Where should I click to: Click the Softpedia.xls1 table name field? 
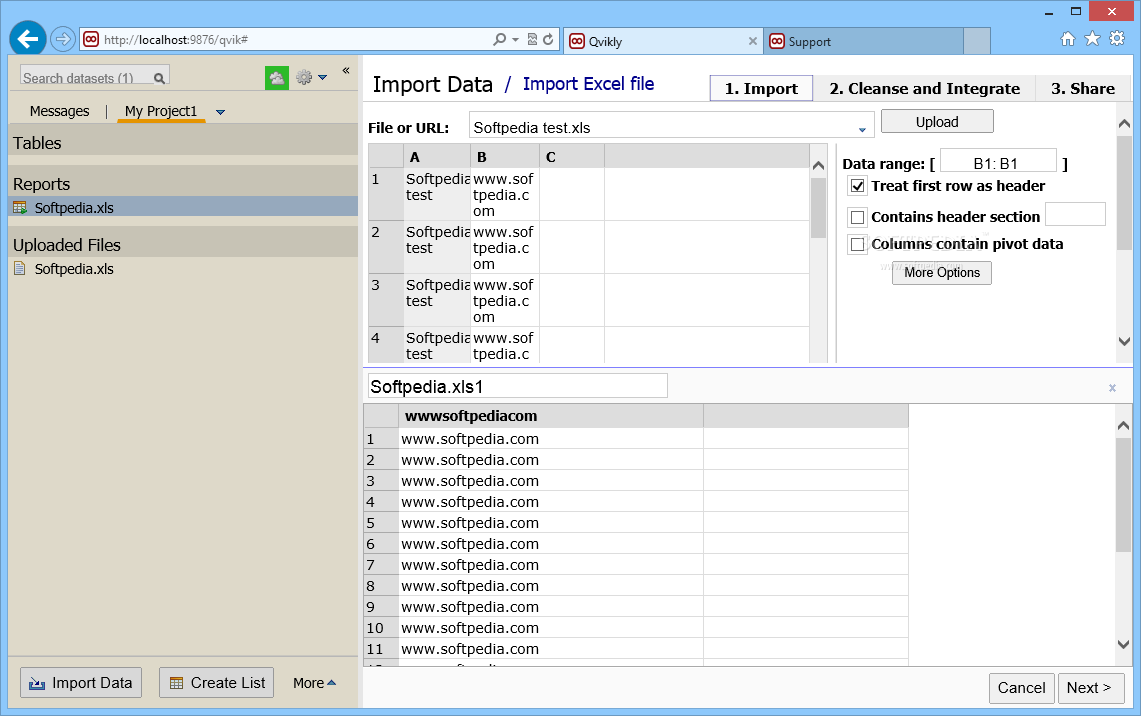coord(517,386)
